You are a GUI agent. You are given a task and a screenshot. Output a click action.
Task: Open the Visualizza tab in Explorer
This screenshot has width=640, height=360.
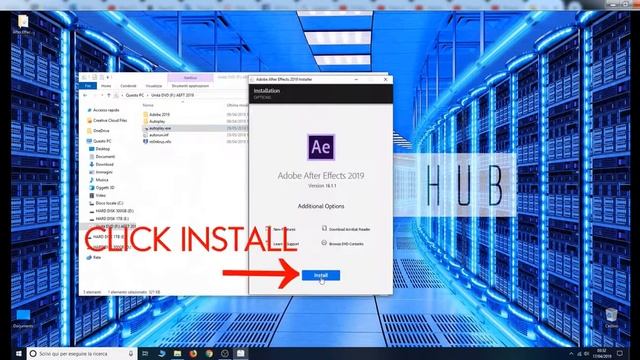click(154, 86)
